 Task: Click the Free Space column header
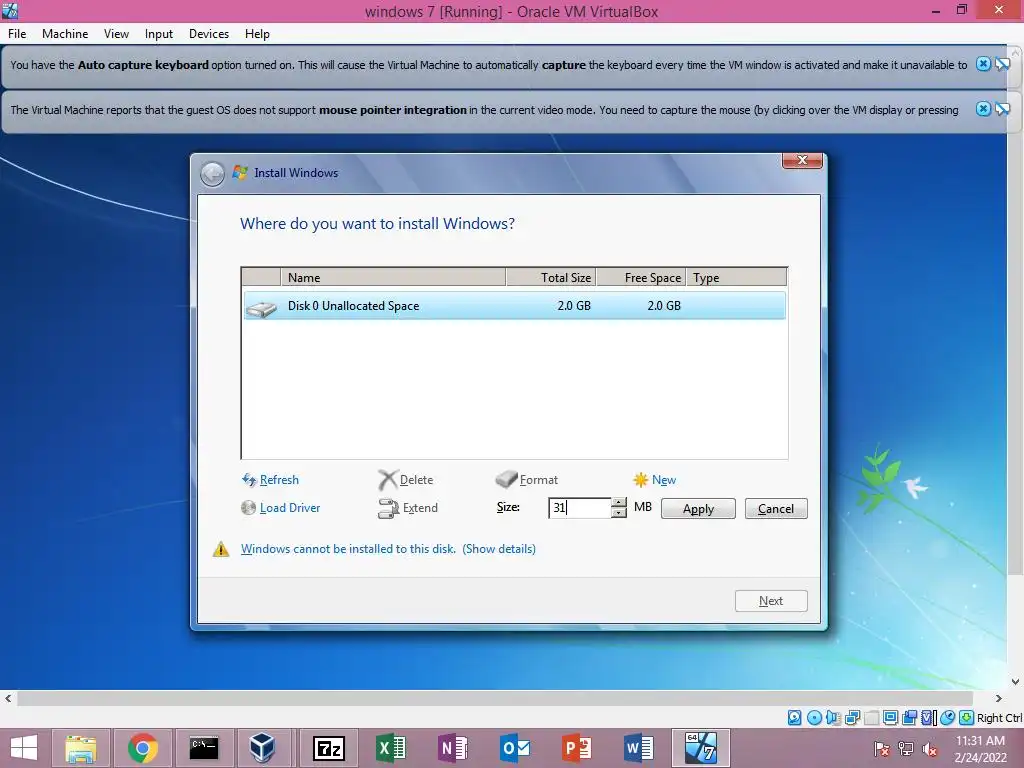point(641,278)
